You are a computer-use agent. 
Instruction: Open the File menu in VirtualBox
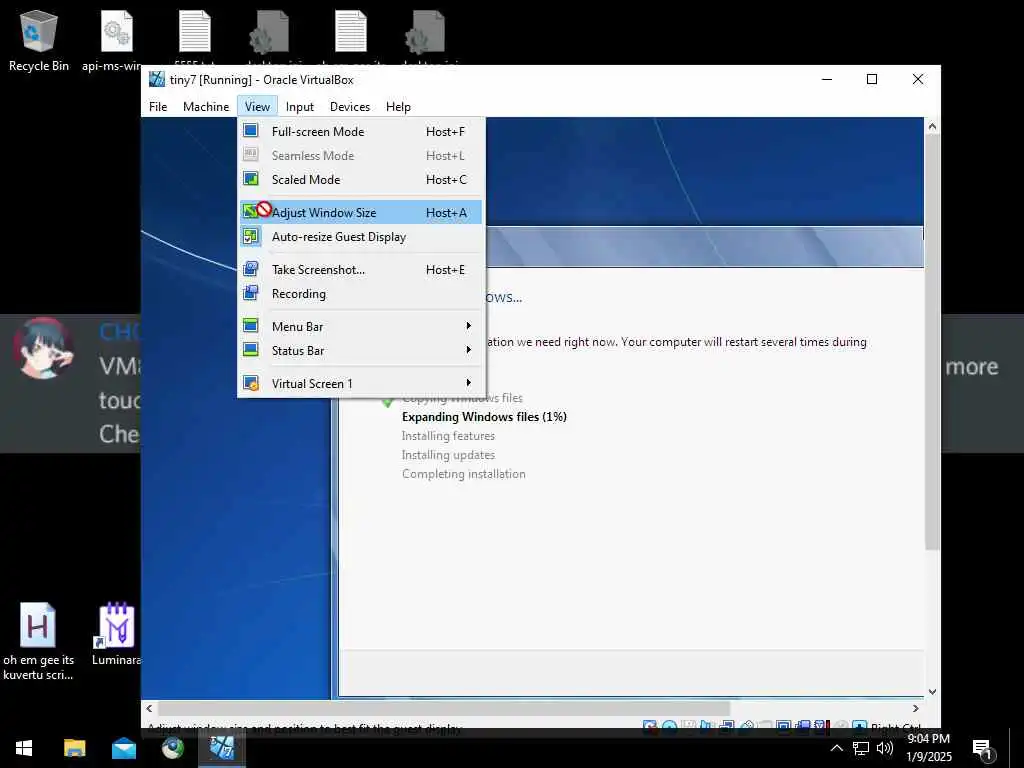point(158,106)
